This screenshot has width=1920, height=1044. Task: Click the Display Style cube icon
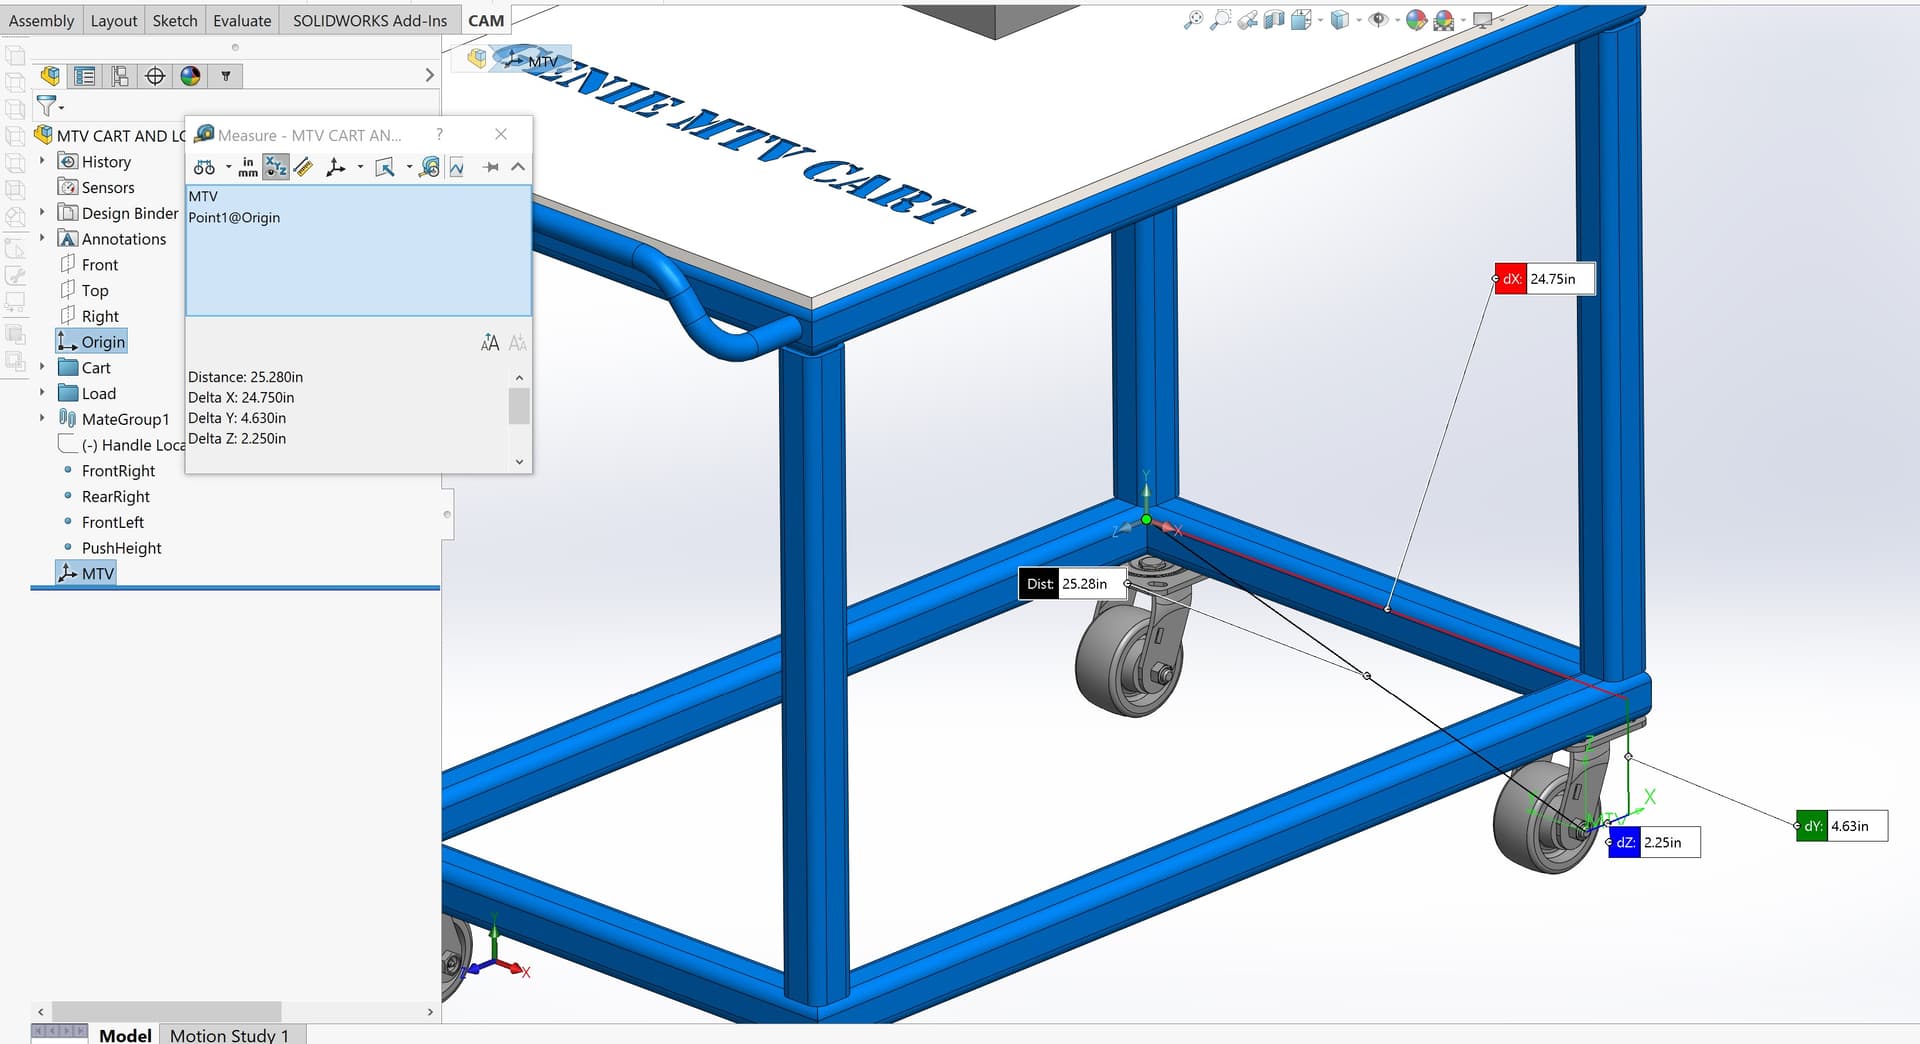click(x=1340, y=20)
